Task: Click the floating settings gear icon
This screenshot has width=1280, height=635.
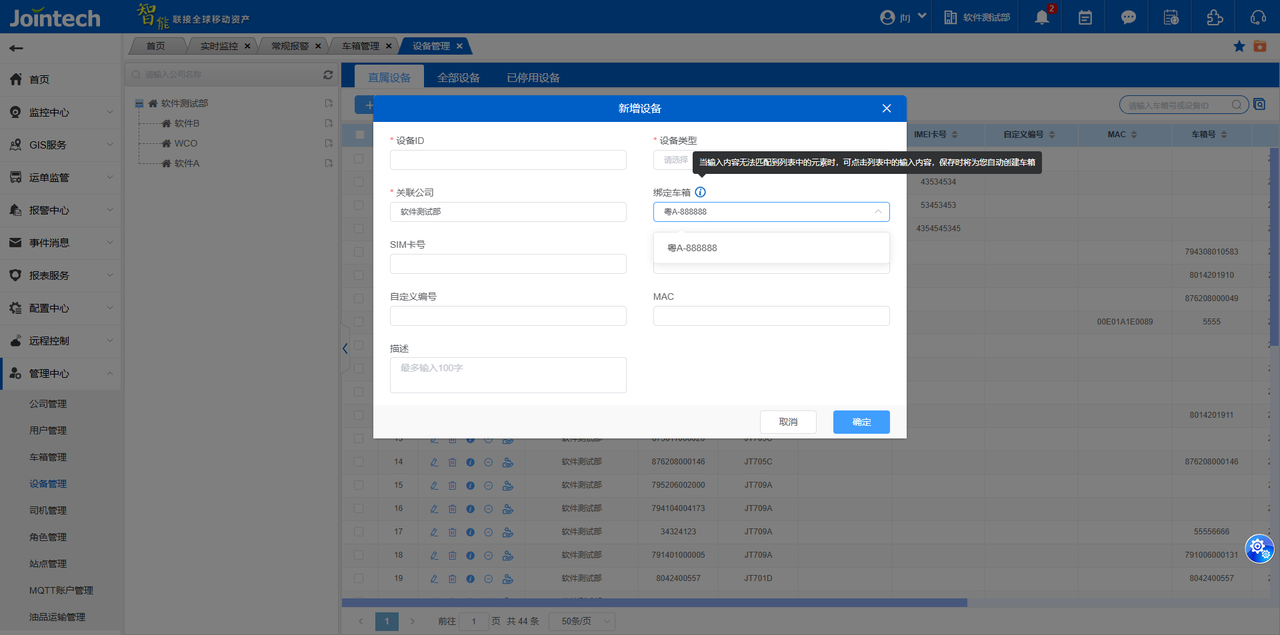Action: tap(1258, 546)
